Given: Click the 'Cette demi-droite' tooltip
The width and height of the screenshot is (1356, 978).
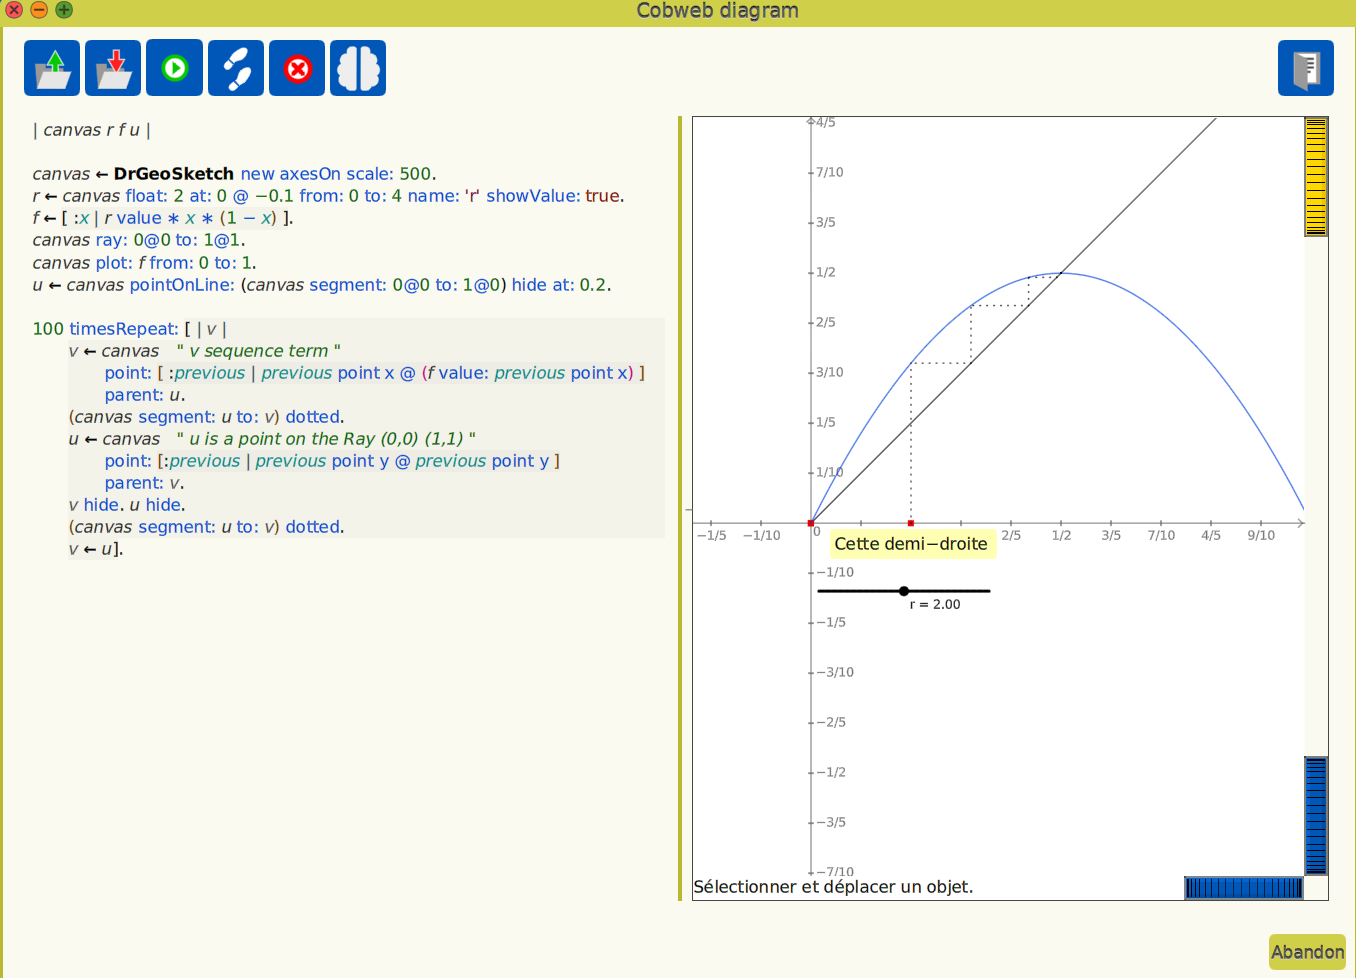Looking at the screenshot, I should click(x=912, y=544).
